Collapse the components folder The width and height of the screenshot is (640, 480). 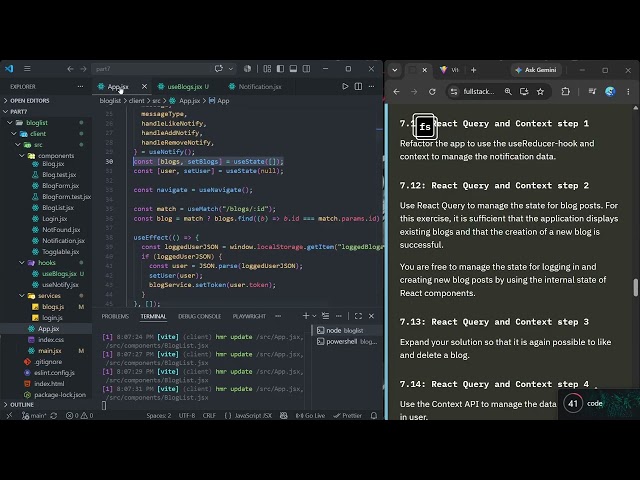56,156
